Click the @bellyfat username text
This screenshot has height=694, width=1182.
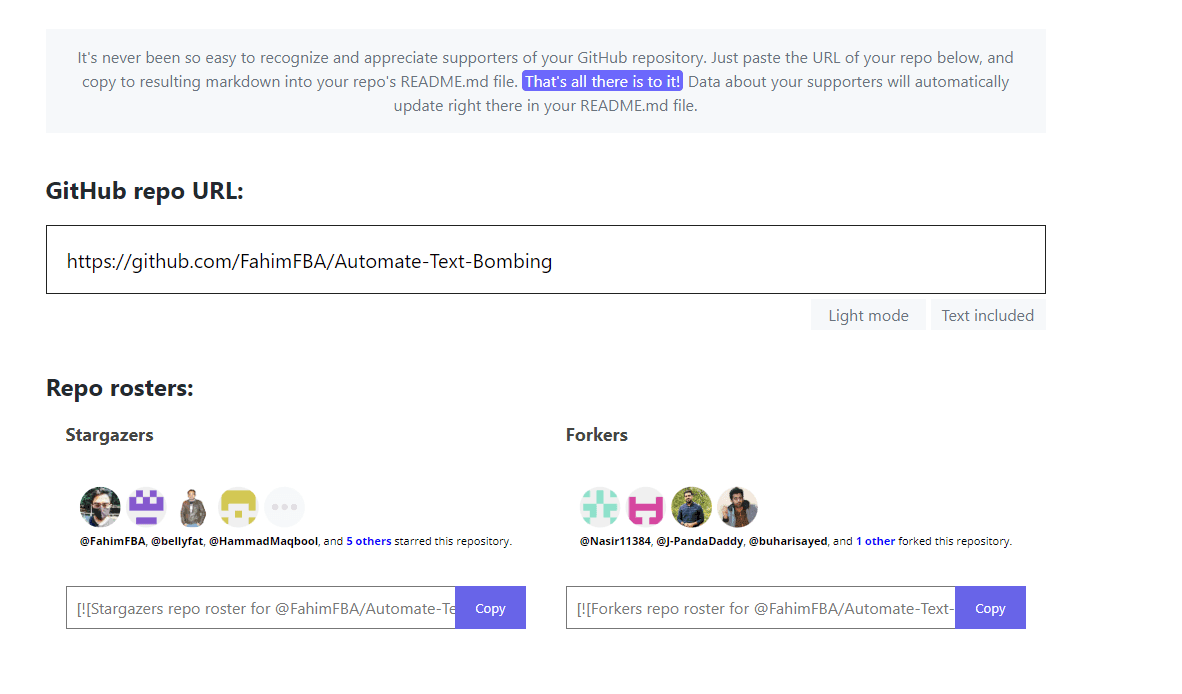[x=177, y=542]
